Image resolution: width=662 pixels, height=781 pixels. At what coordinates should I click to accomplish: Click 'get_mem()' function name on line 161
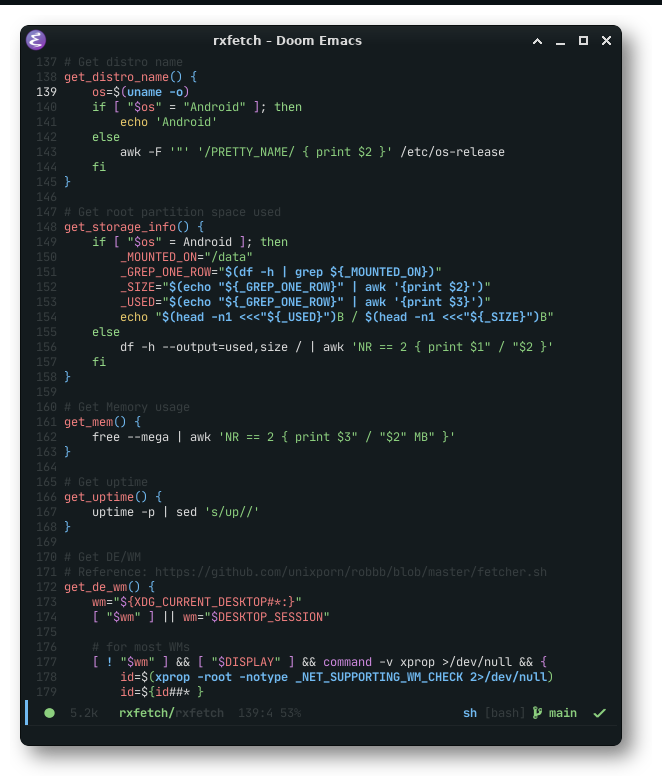(95, 422)
